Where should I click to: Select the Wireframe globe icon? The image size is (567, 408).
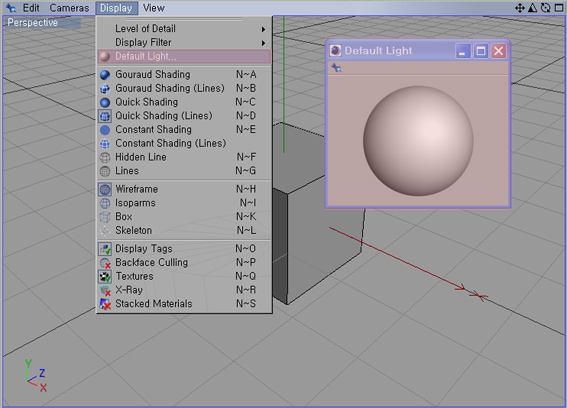click(x=105, y=190)
